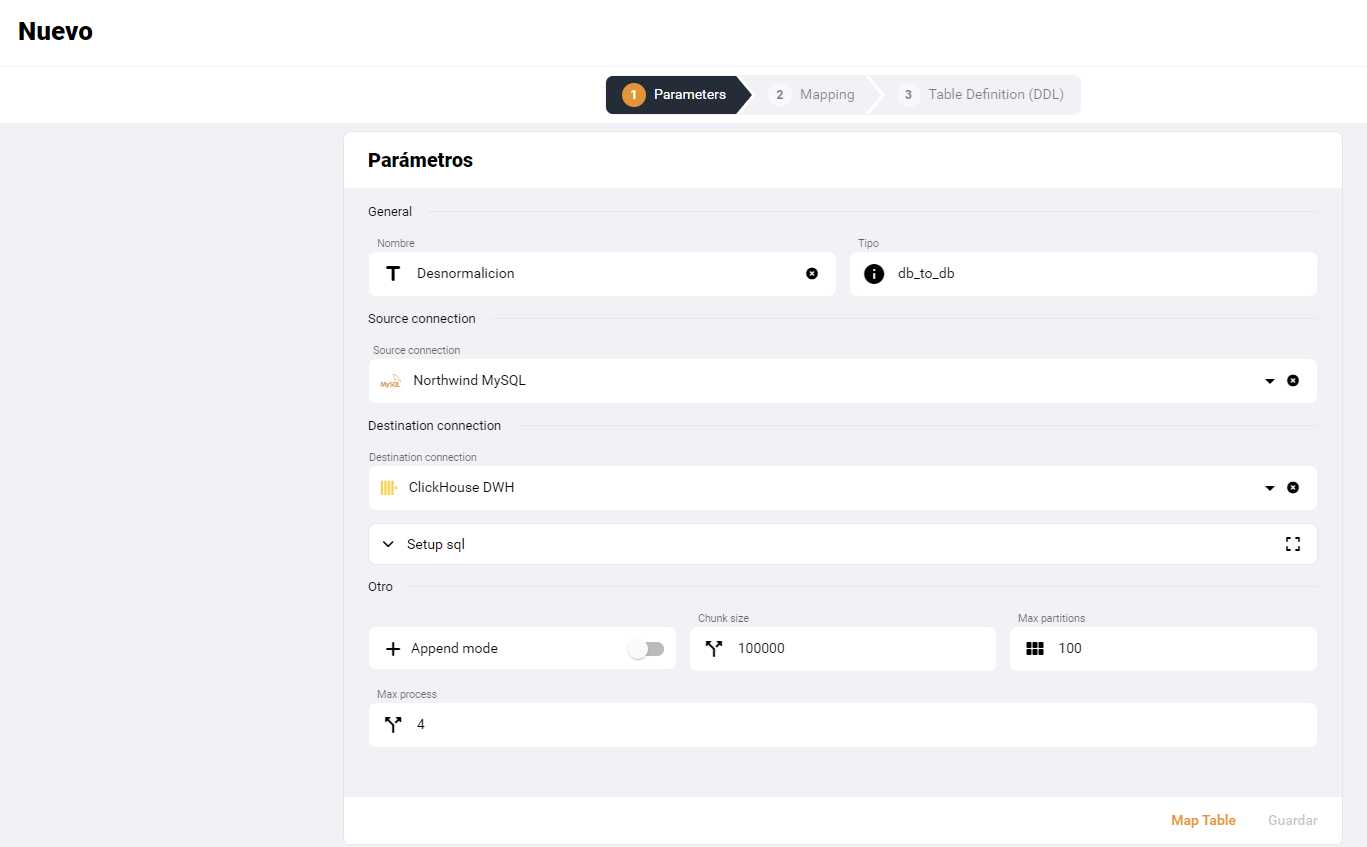Clear the Northwind MySQL source connection
The image size is (1367, 847).
(1293, 381)
